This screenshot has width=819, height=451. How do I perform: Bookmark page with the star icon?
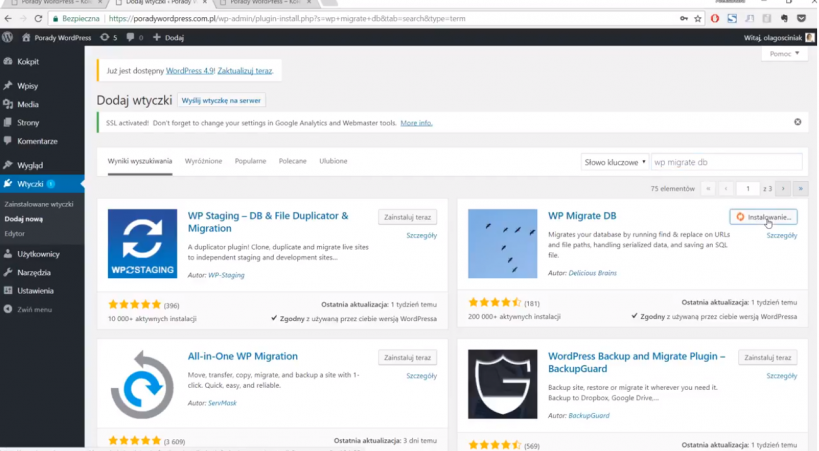(x=698, y=18)
